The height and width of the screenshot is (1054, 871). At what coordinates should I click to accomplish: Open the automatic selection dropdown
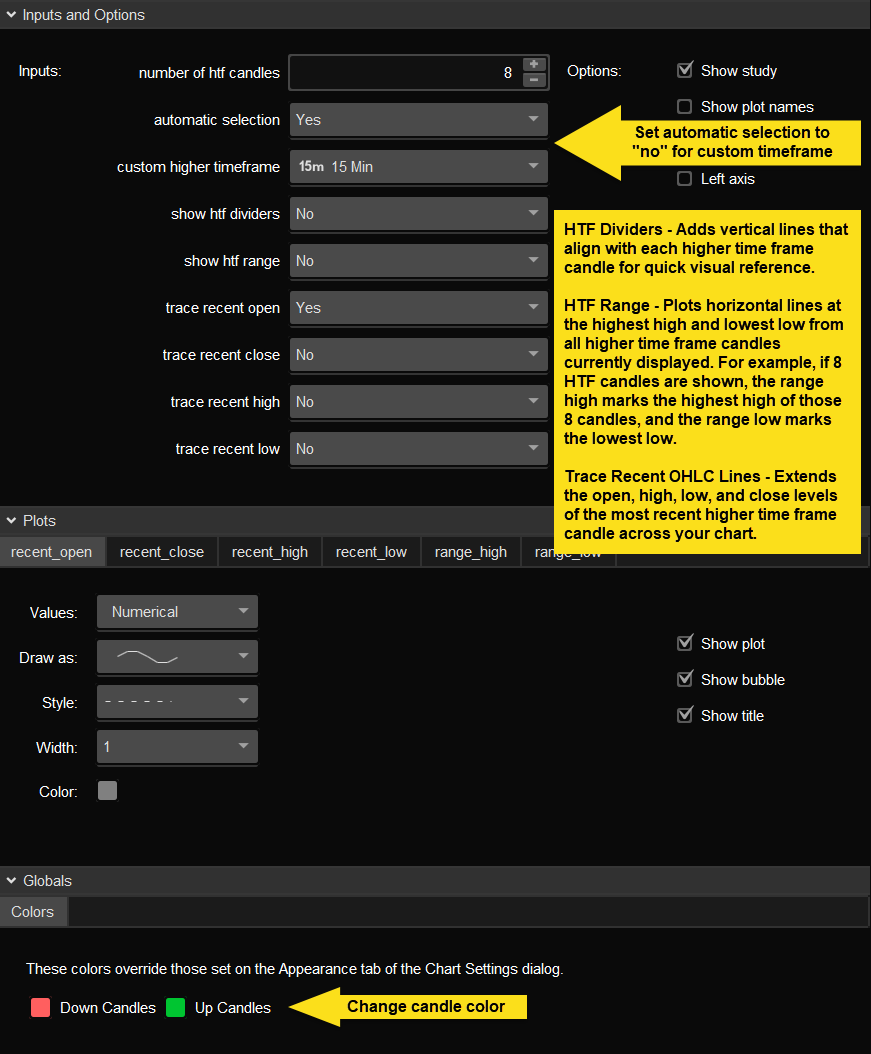click(x=418, y=120)
